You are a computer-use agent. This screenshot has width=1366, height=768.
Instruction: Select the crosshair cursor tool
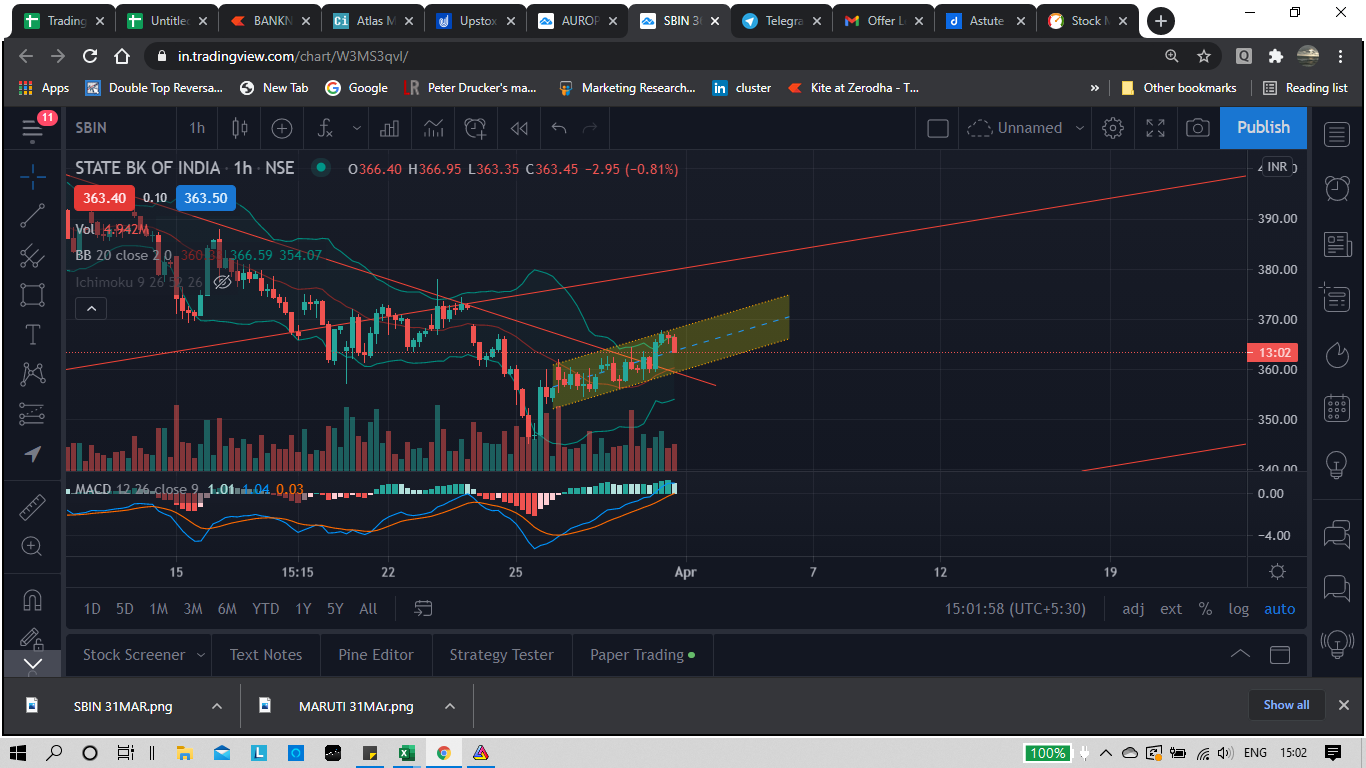pos(32,178)
